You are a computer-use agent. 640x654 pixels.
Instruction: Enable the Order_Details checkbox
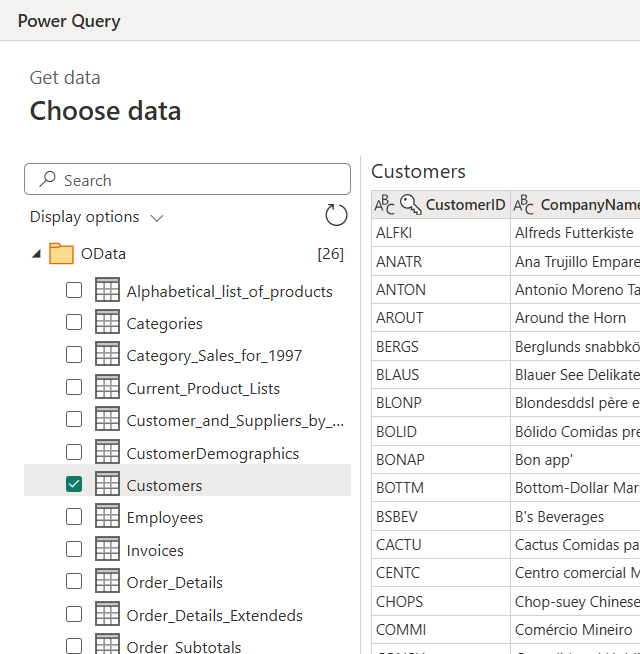click(74, 582)
